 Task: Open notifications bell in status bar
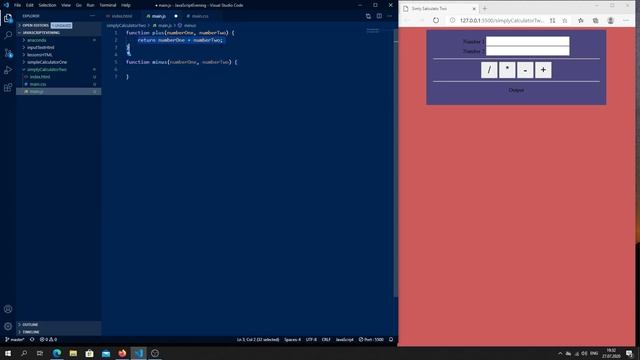(x=391, y=340)
